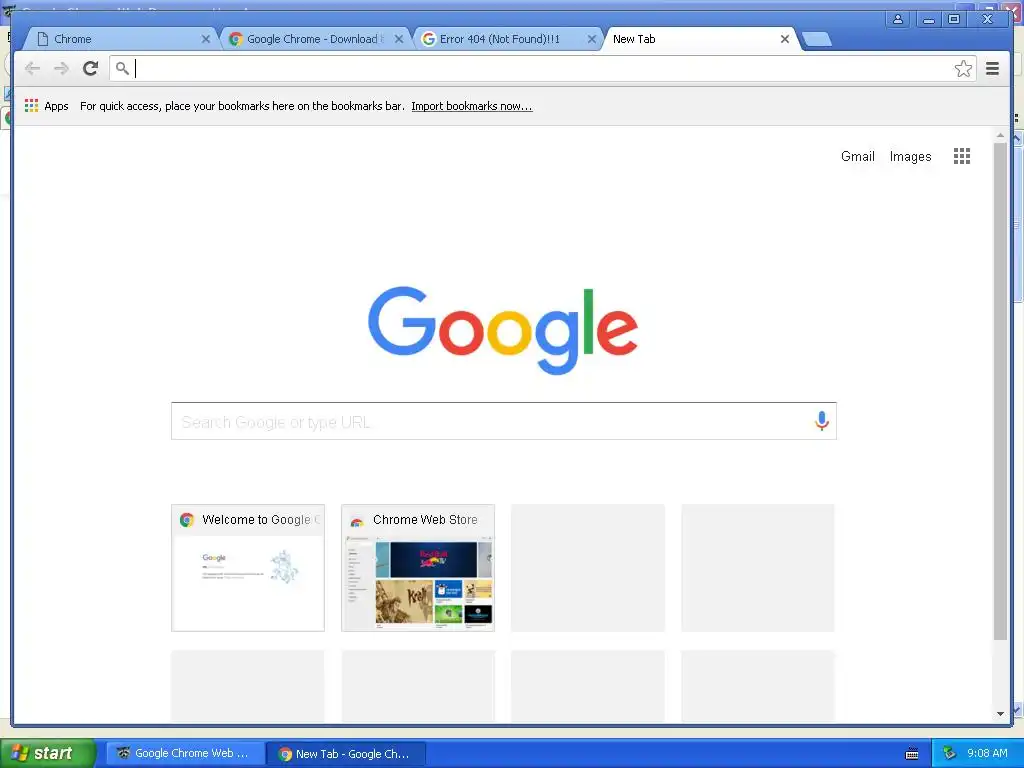Open the Google apps grid launcher

[x=961, y=156]
